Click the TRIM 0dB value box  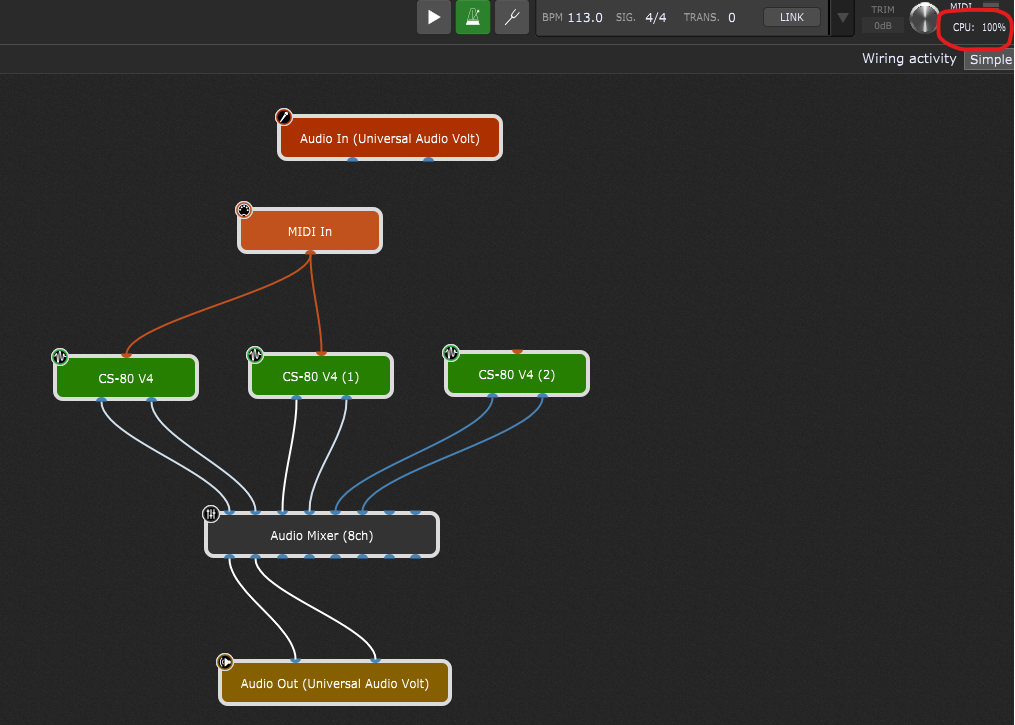point(883,26)
